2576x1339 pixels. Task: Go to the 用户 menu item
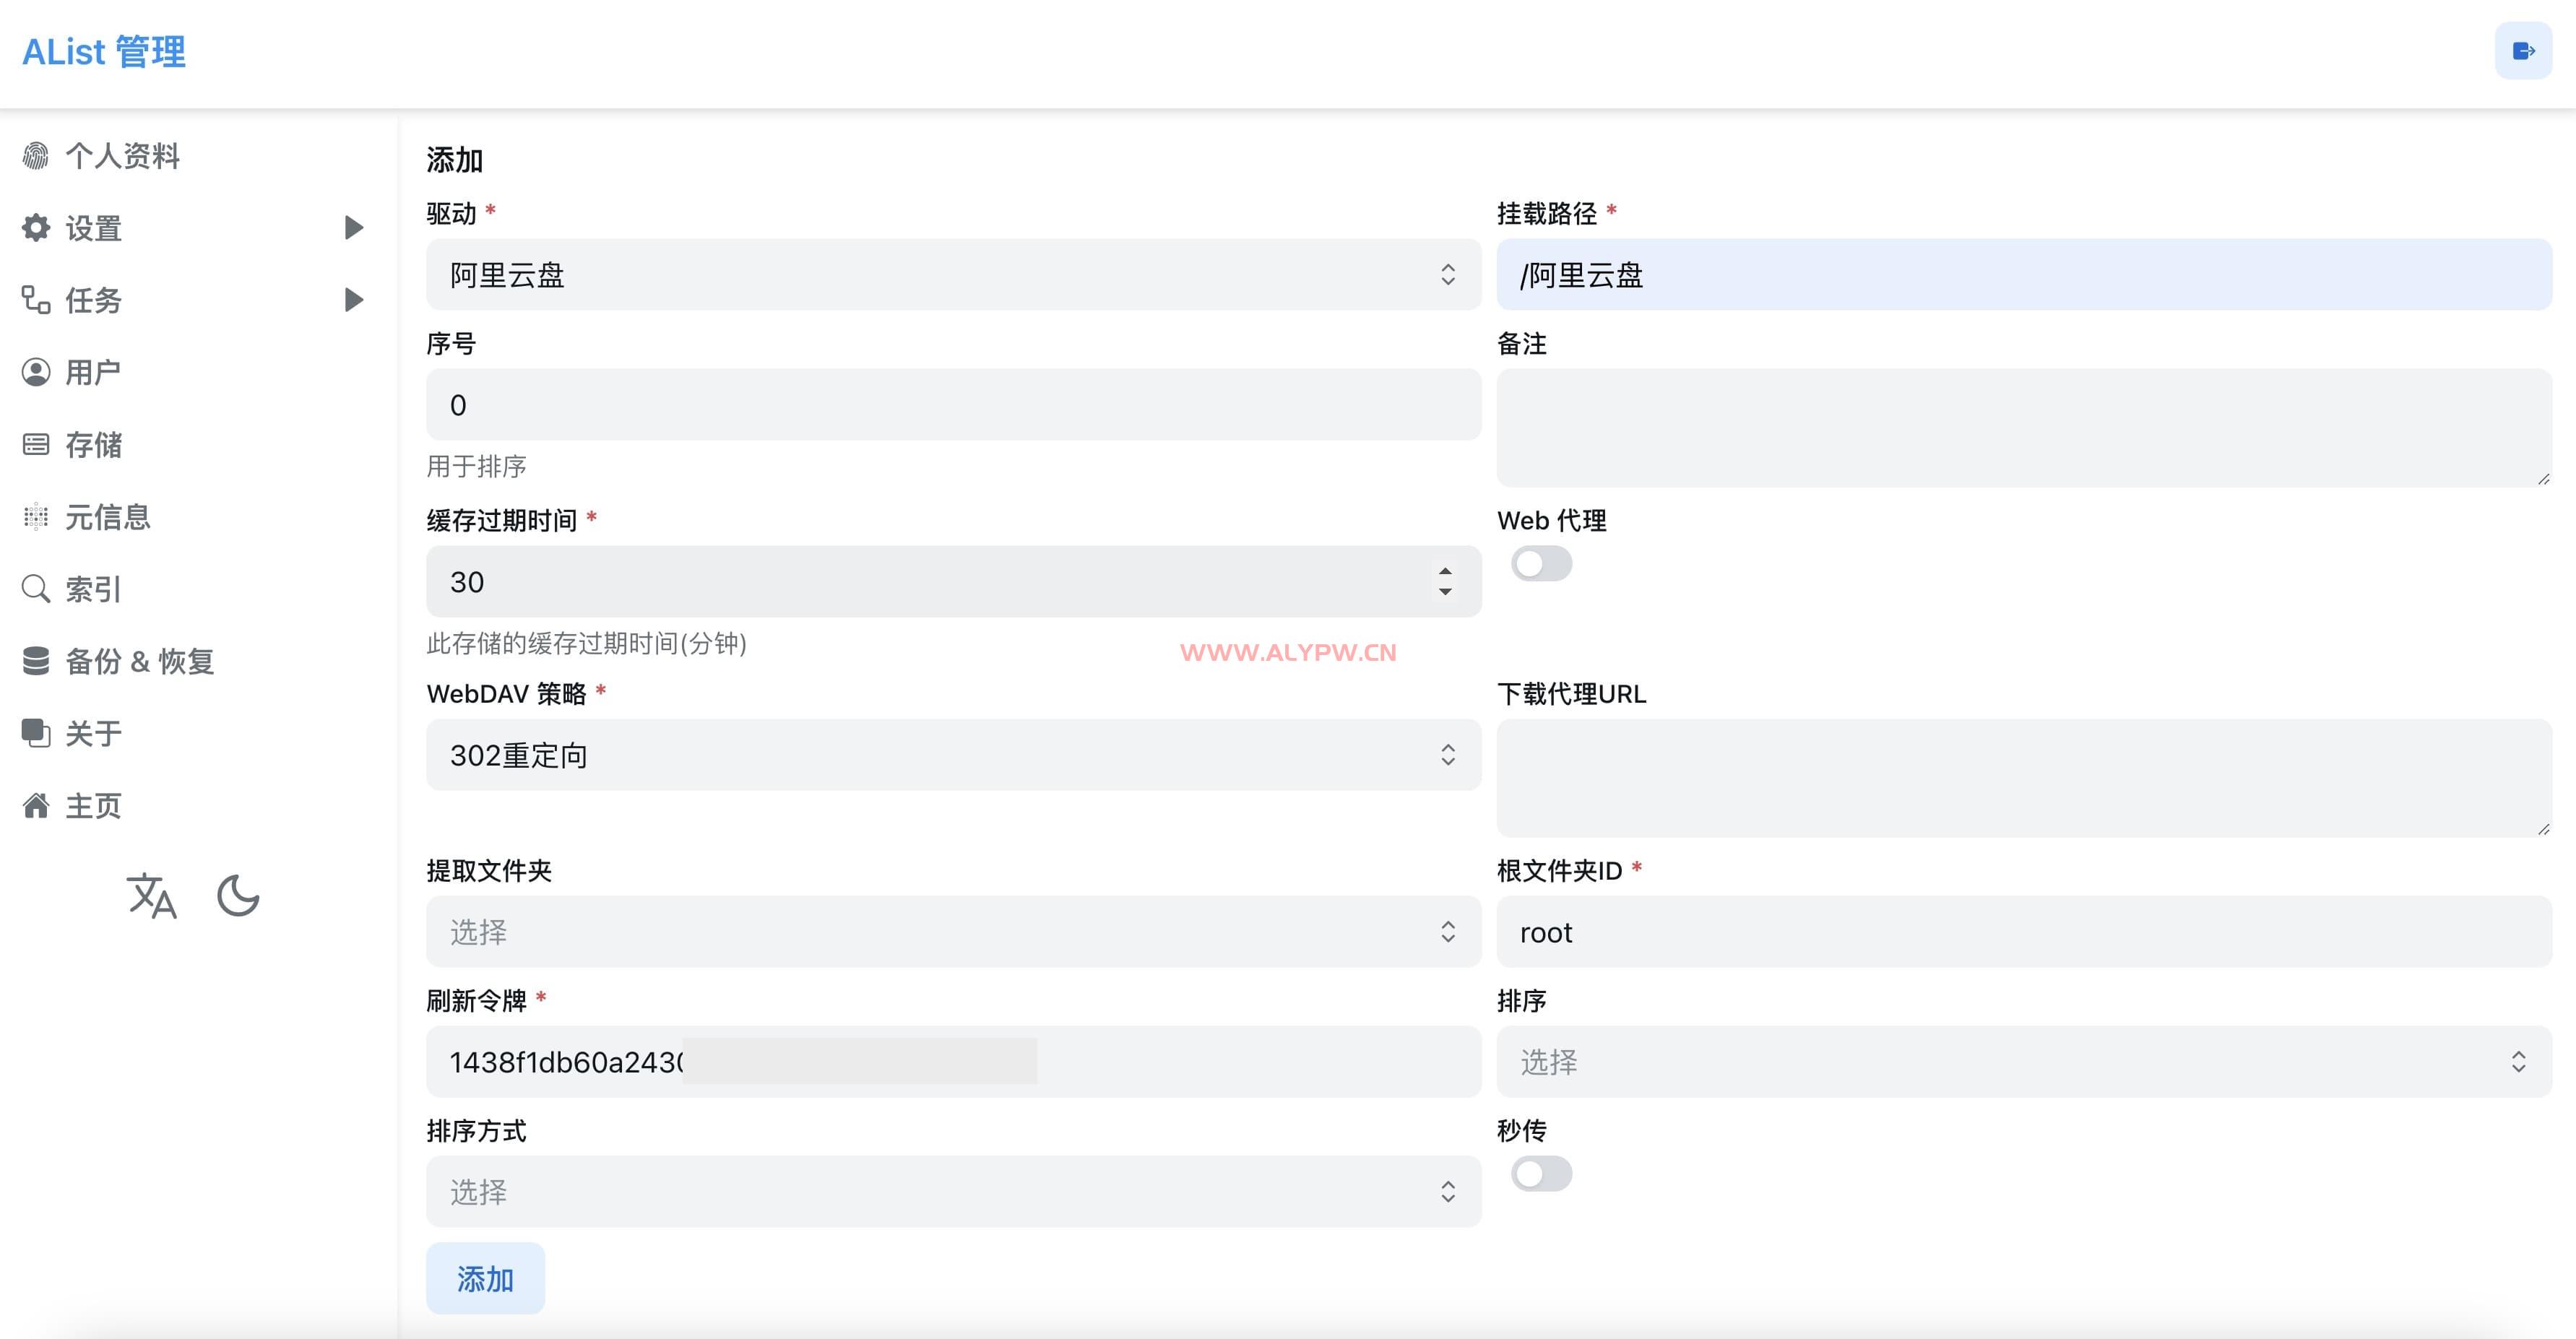point(93,372)
